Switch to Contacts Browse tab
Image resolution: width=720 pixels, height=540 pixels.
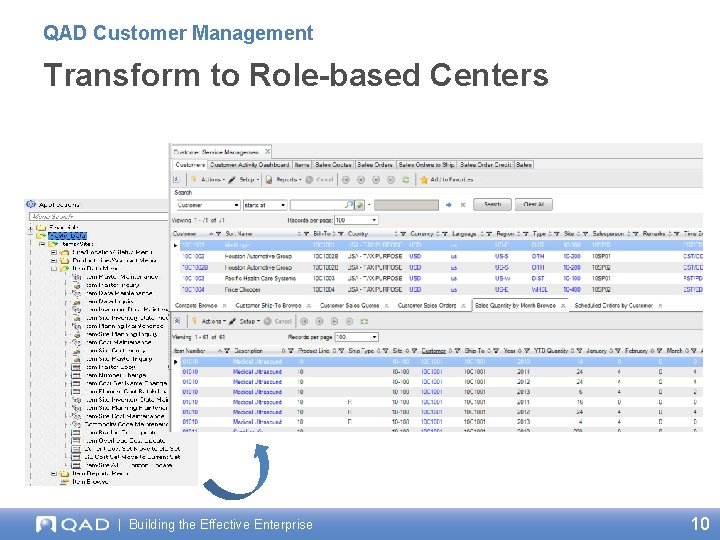[196, 305]
